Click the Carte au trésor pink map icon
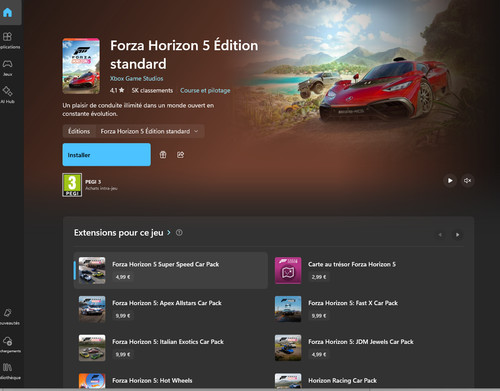Viewport: 500px width, 391px height. [x=288, y=270]
